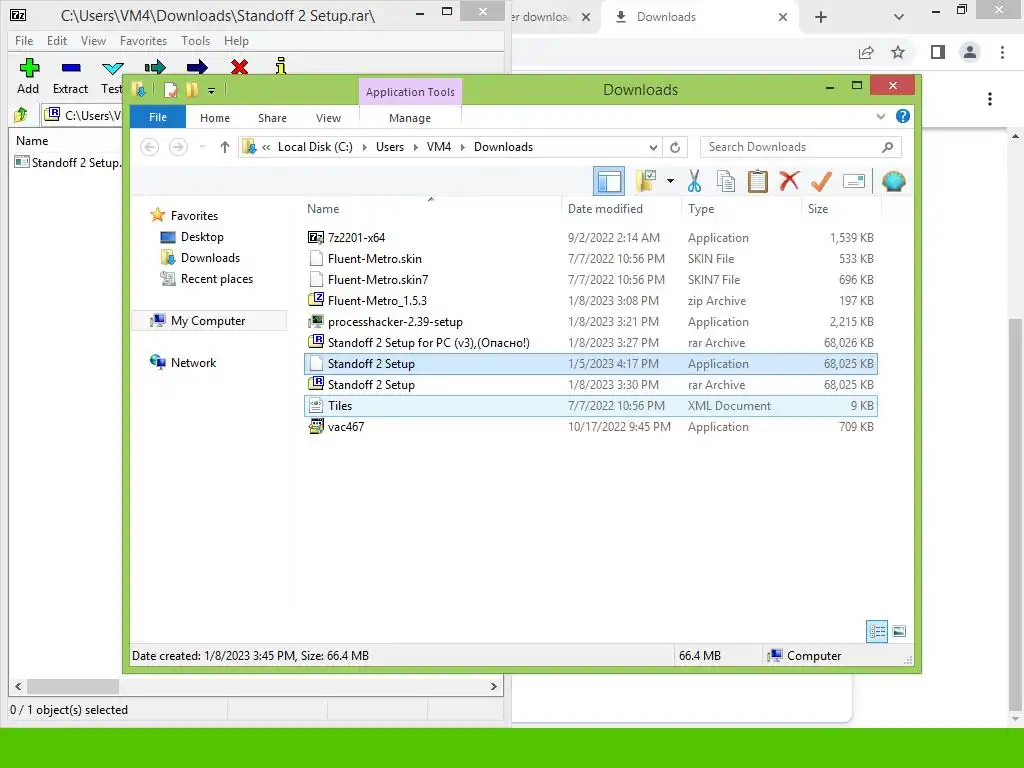1024x768 pixels.
Task: Click the 7-Zip Move arrow icon
Action: pos(197,67)
